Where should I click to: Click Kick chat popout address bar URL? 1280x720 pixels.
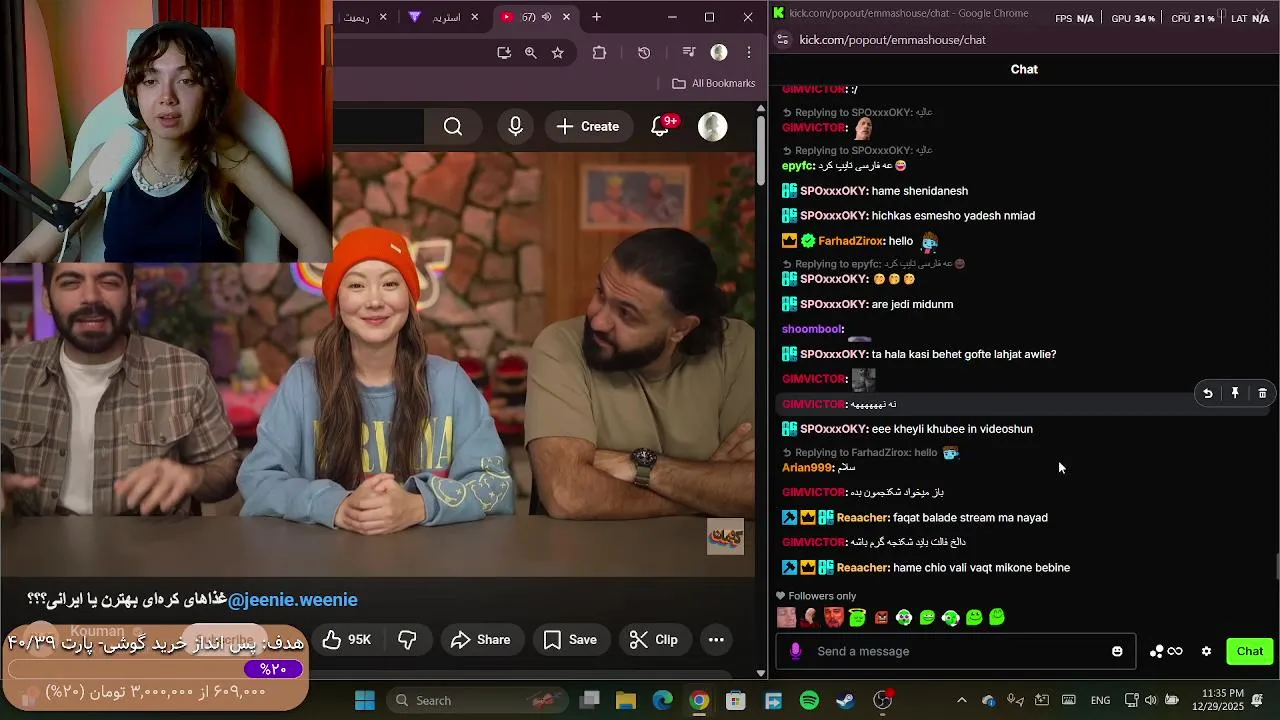(892, 40)
